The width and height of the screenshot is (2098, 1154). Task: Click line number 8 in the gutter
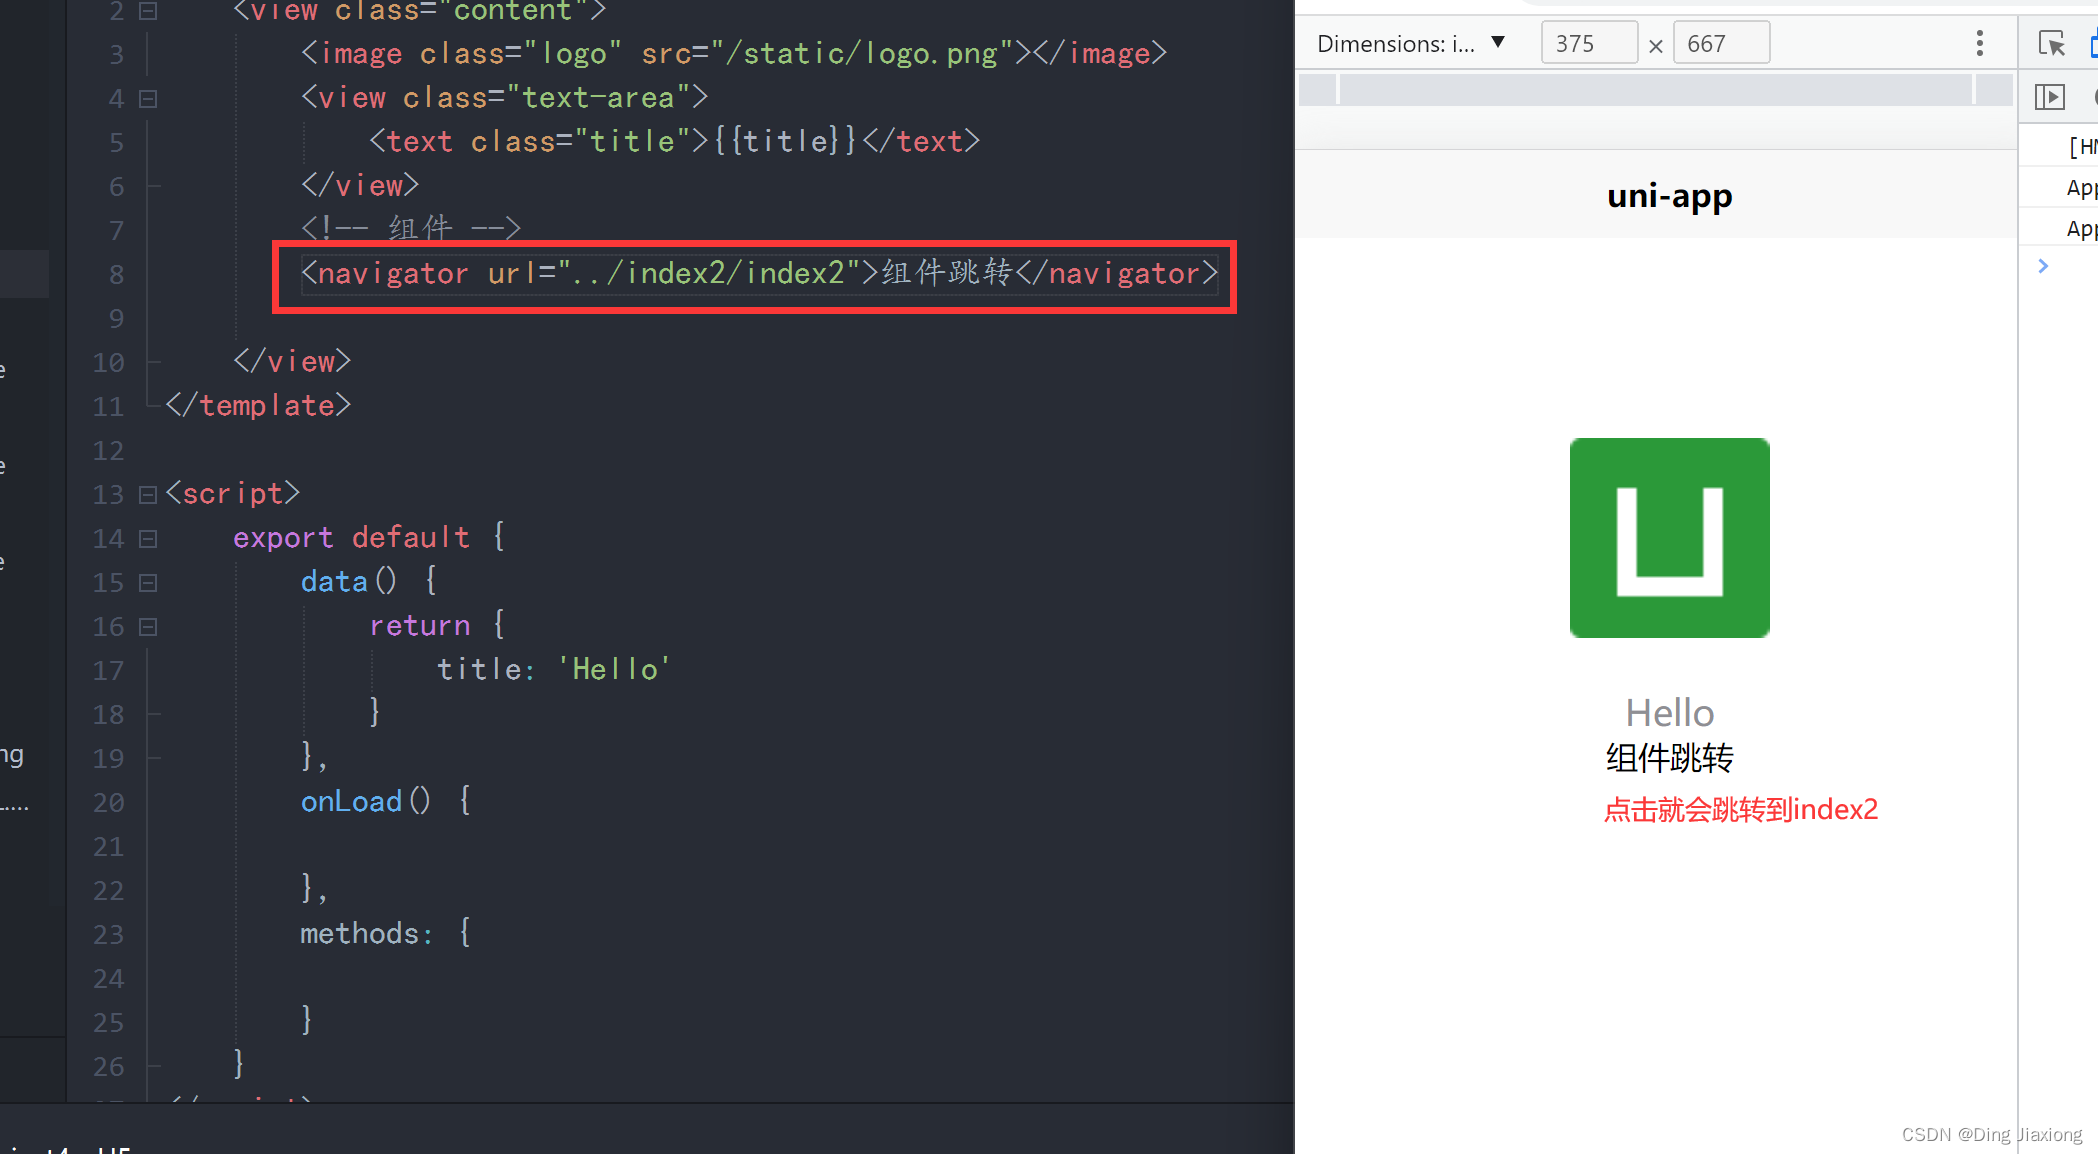116,275
